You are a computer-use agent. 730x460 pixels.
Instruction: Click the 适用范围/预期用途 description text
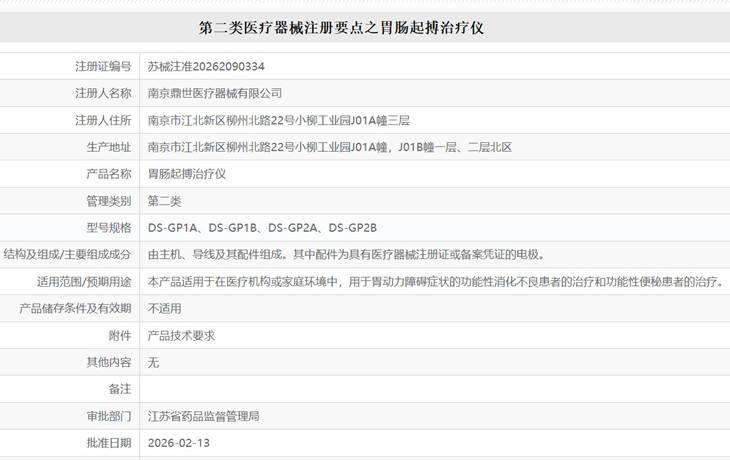(436, 281)
